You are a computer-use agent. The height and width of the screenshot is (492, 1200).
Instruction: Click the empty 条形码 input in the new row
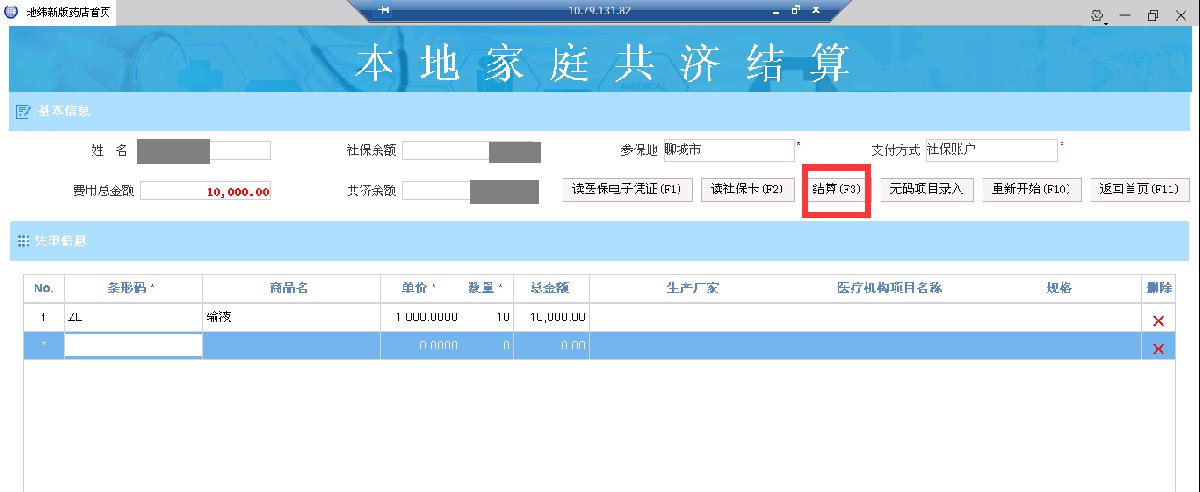133,346
